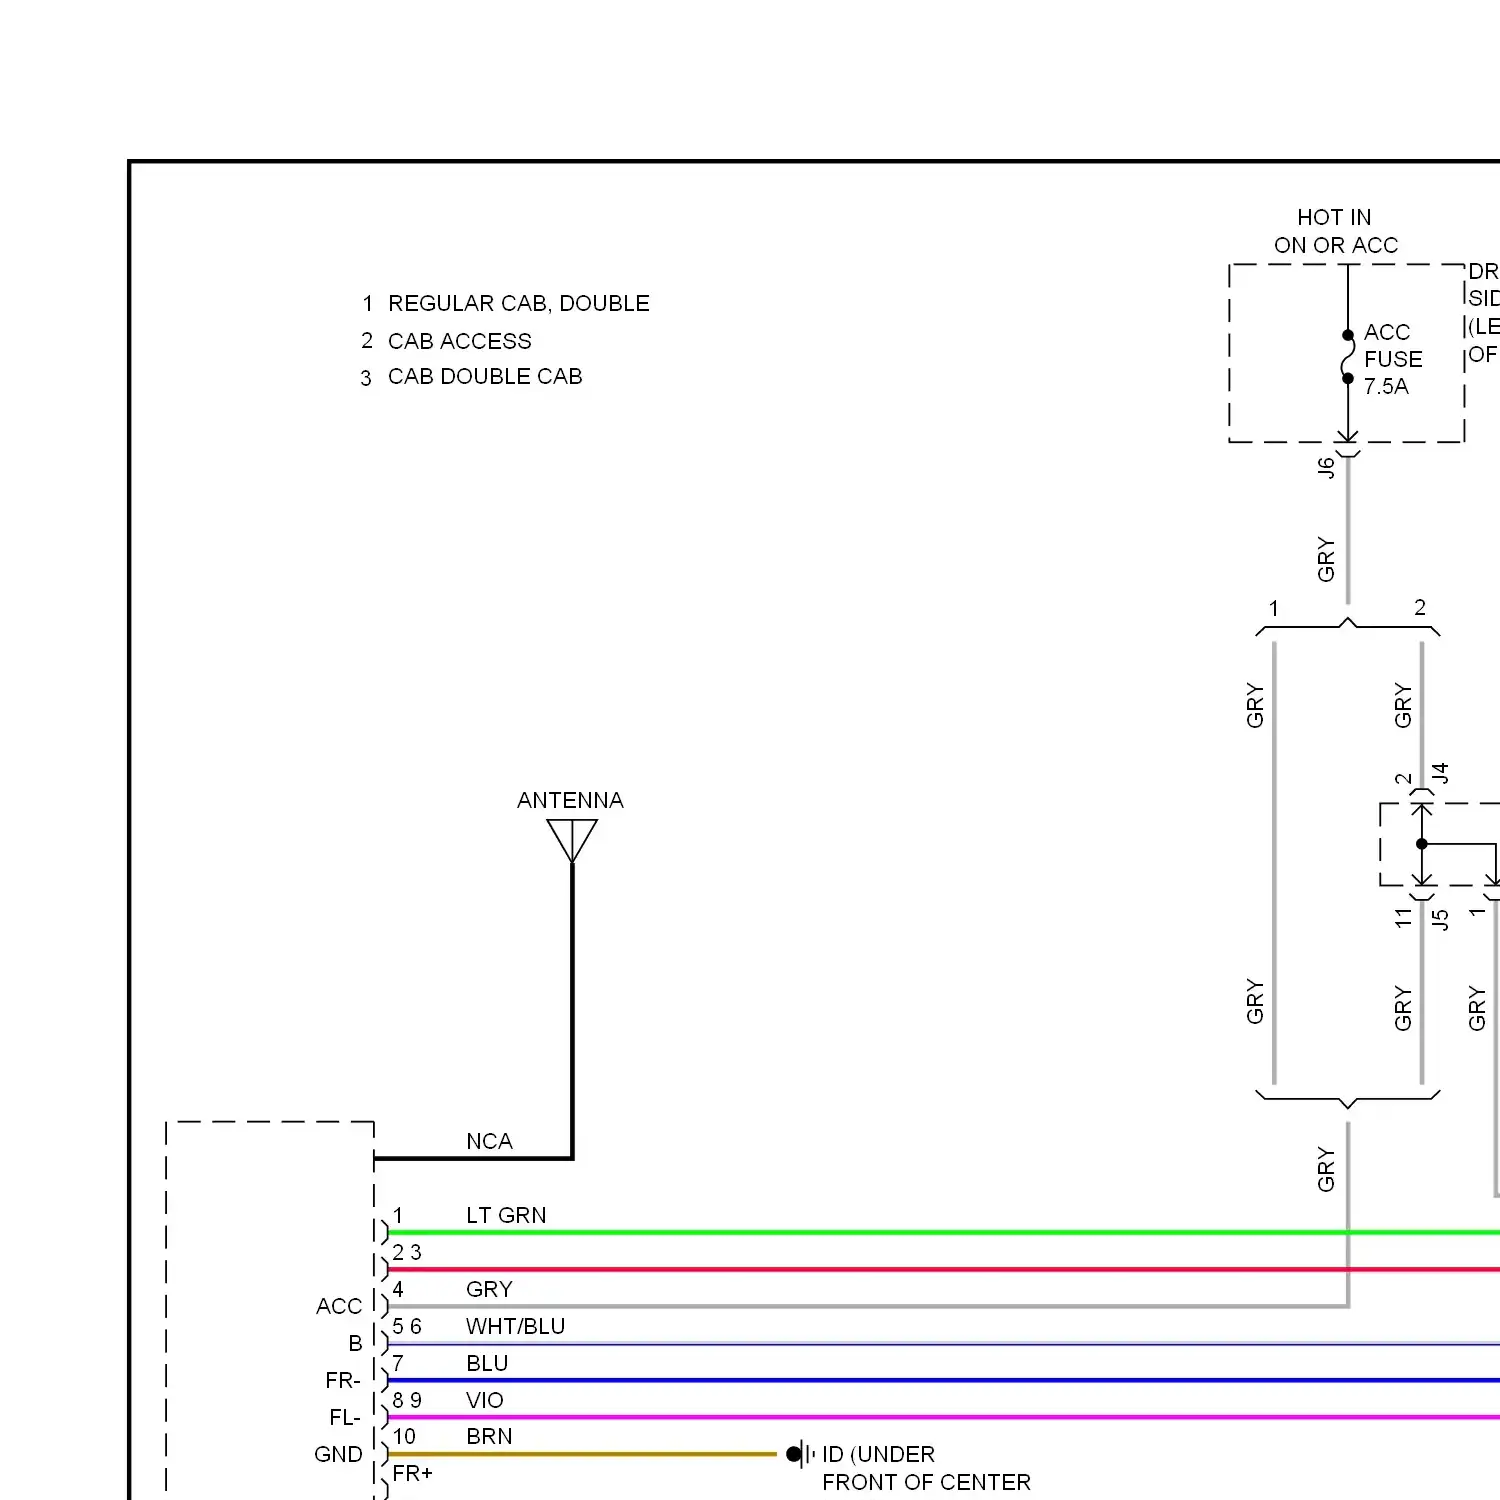The height and width of the screenshot is (1500, 1500).
Task: Click the VIO wire label
Action: click(485, 1400)
